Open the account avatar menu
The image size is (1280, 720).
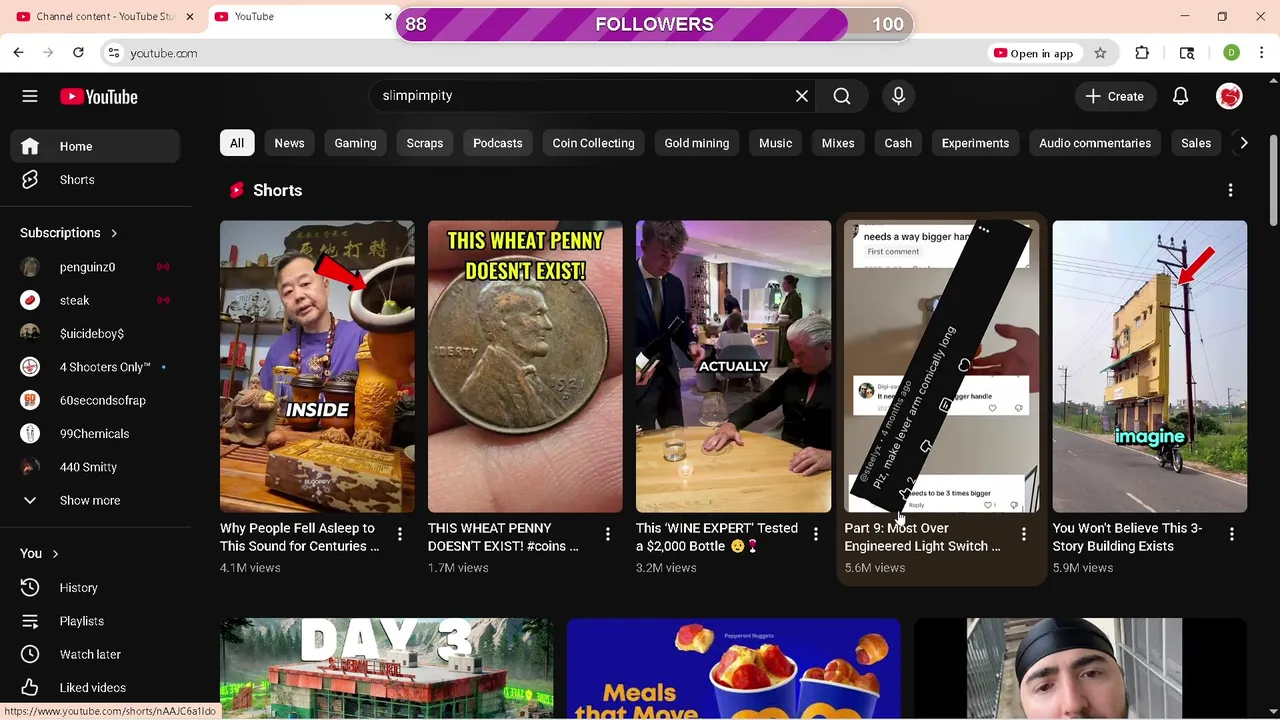point(1229,96)
